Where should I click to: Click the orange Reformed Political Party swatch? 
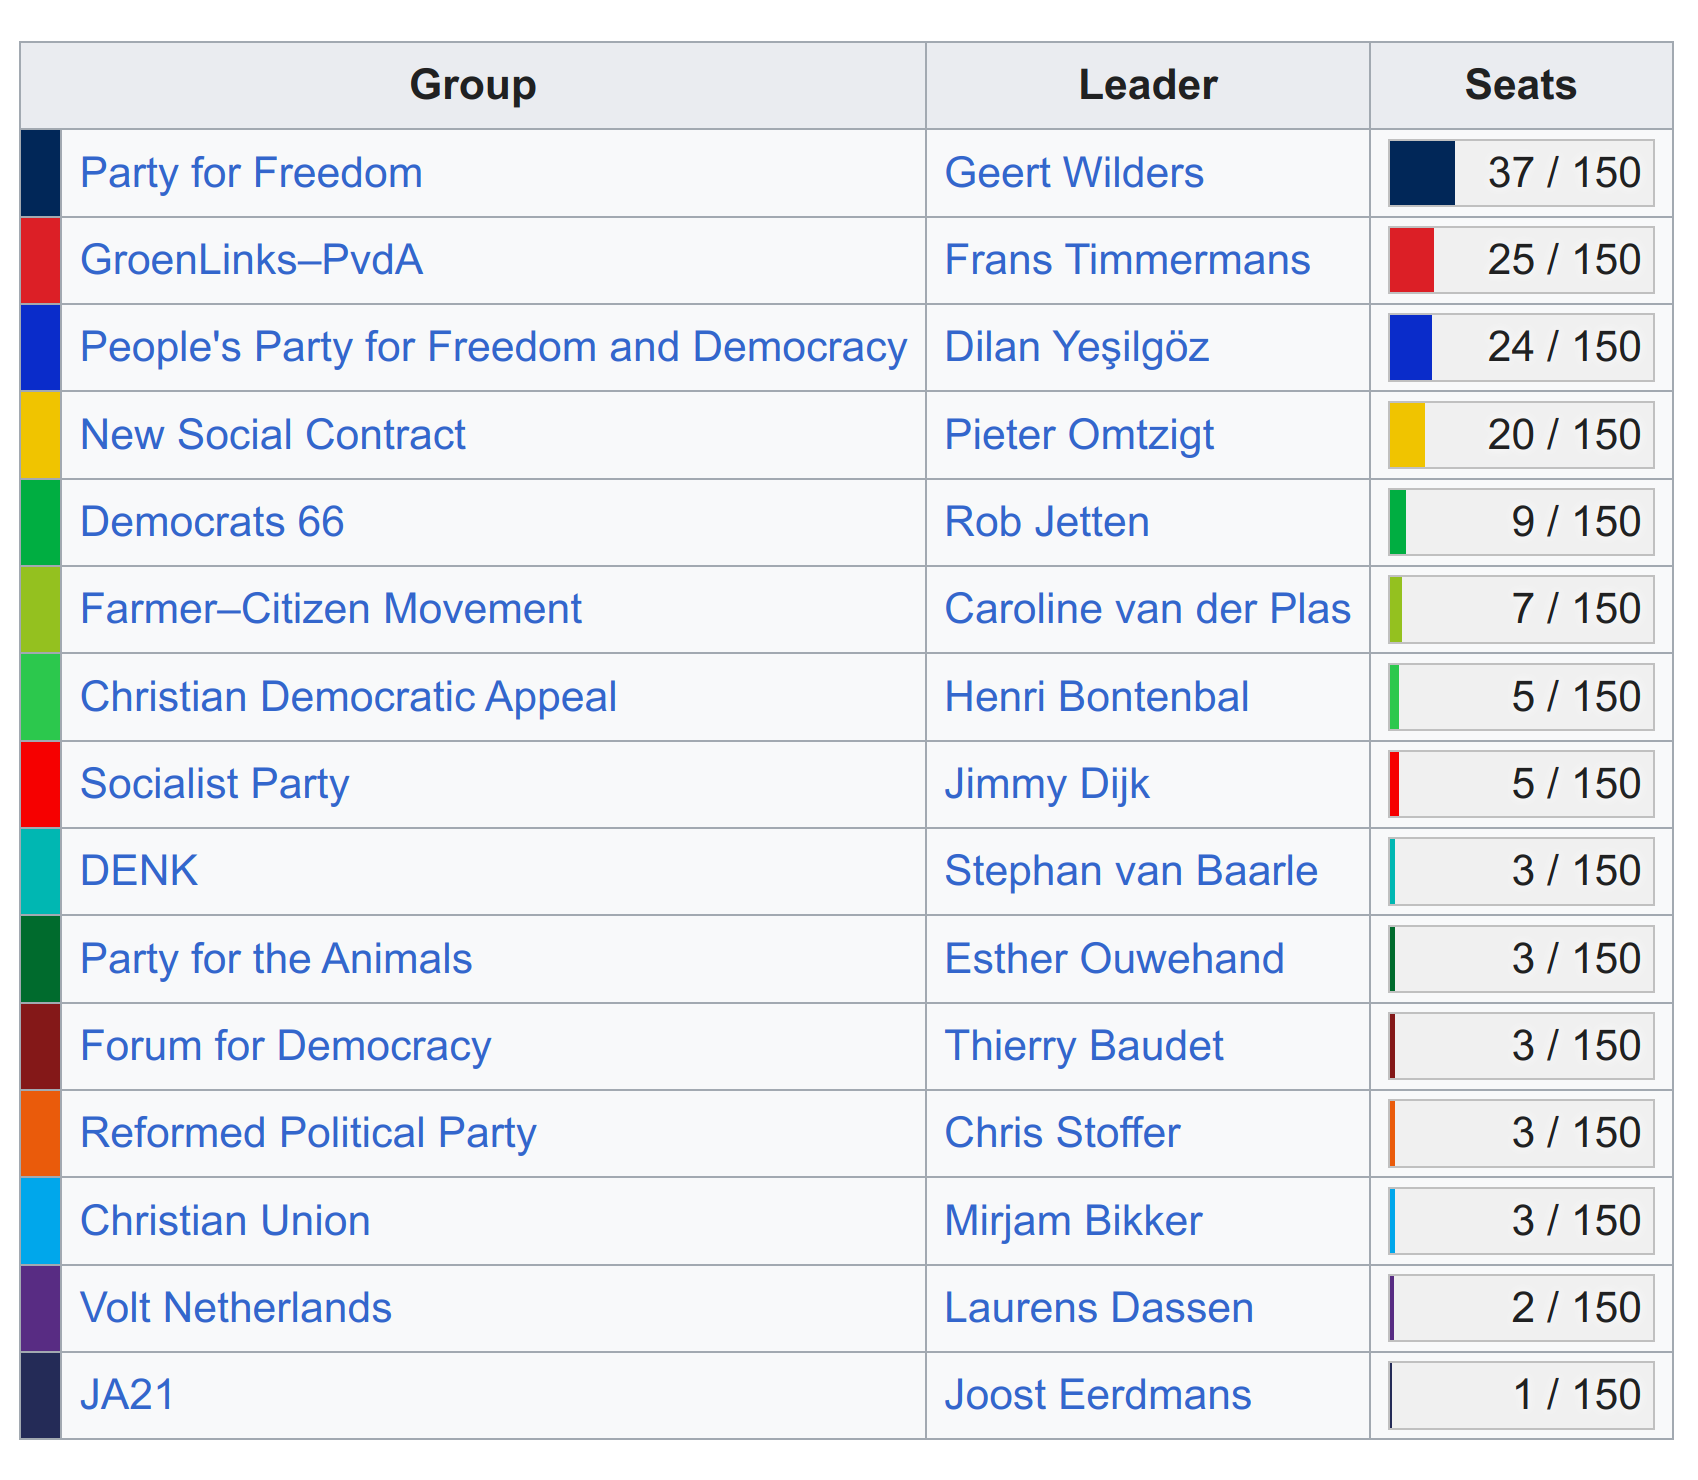point(41,1133)
